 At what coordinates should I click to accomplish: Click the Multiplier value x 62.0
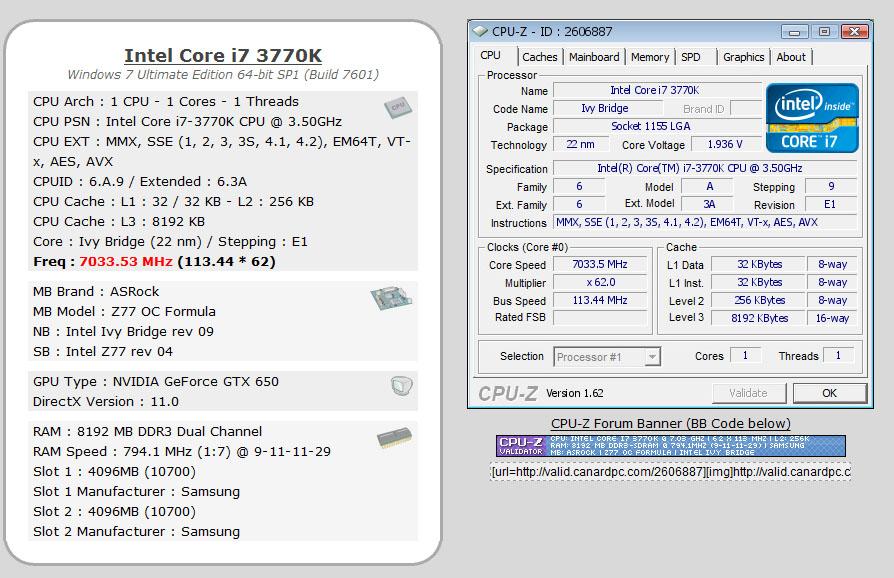tap(600, 282)
